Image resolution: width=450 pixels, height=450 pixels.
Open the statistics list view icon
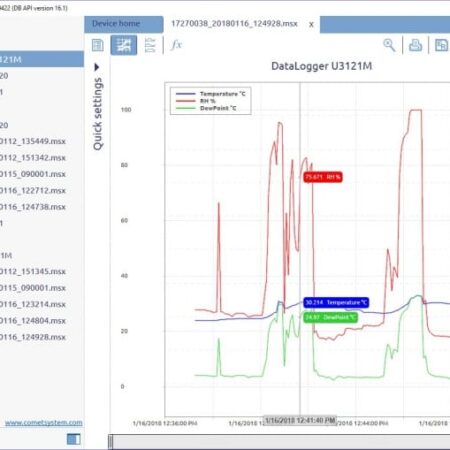[x=150, y=45]
